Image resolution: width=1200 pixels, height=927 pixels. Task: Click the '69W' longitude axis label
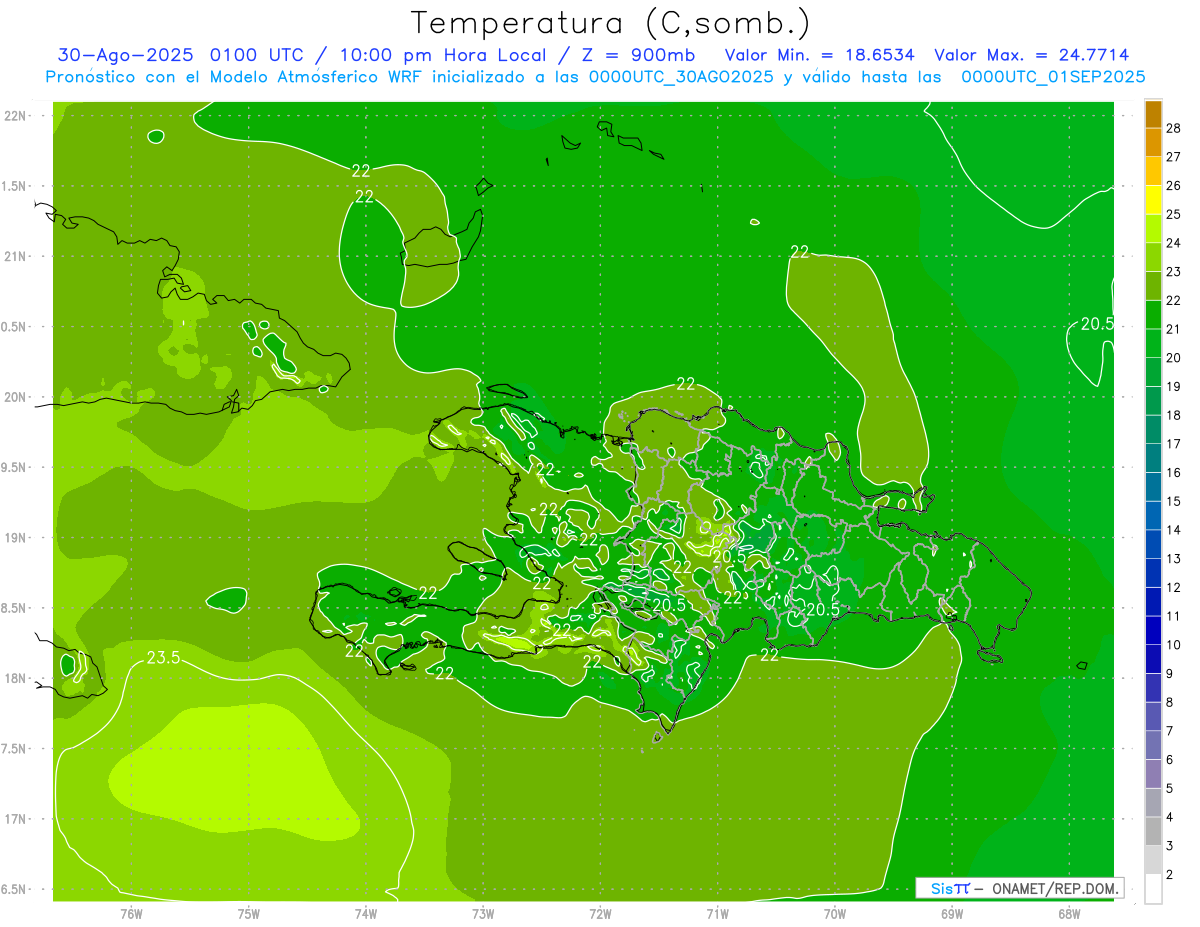[952, 913]
